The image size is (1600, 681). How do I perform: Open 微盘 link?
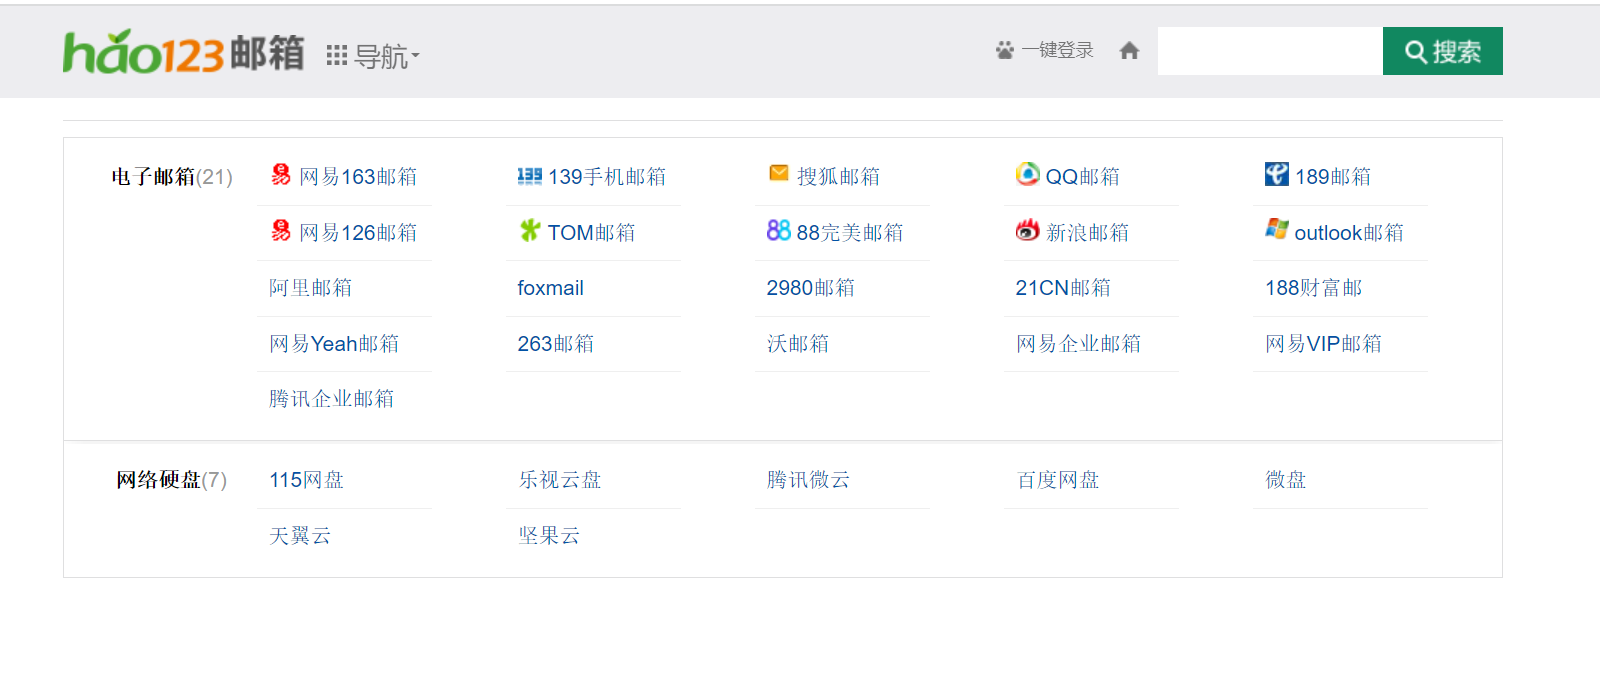point(1286,480)
